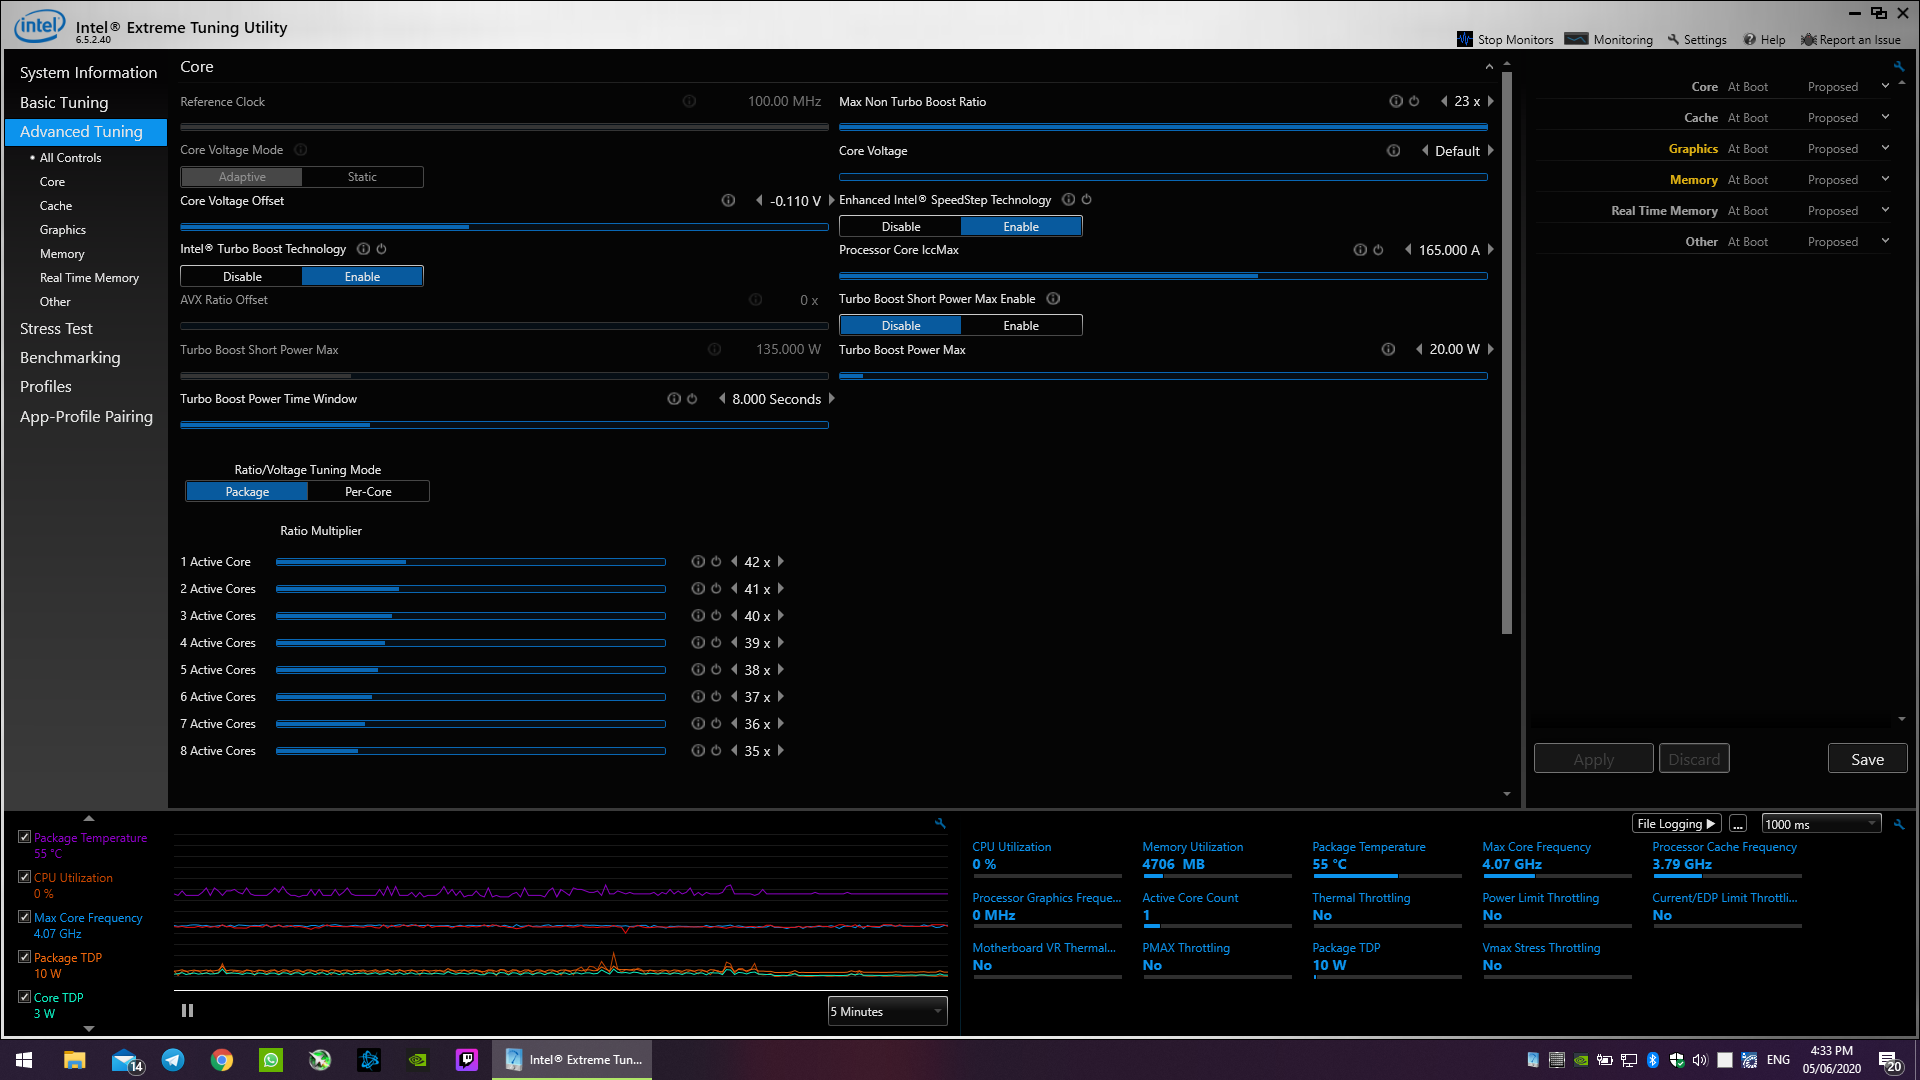Image resolution: width=1920 pixels, height=1080 pixels.
Task: Click the file logging browse ellipsis button
Action: click(x=1738, y=824)
